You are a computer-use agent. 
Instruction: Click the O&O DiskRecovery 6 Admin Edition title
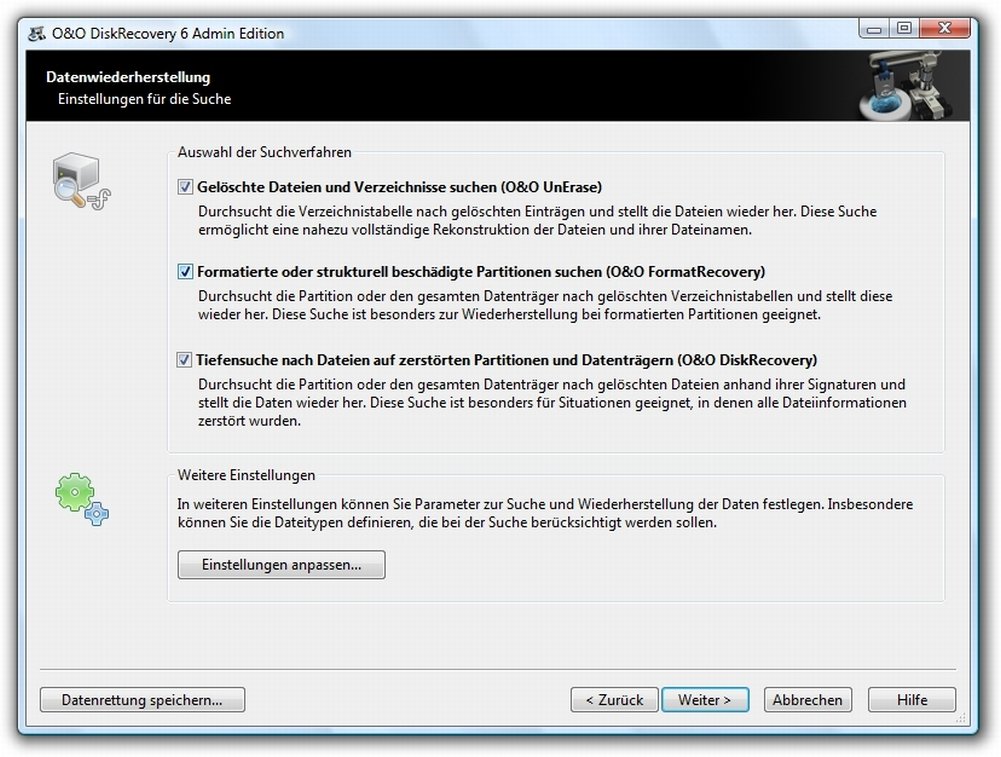[x=168, y=33]
